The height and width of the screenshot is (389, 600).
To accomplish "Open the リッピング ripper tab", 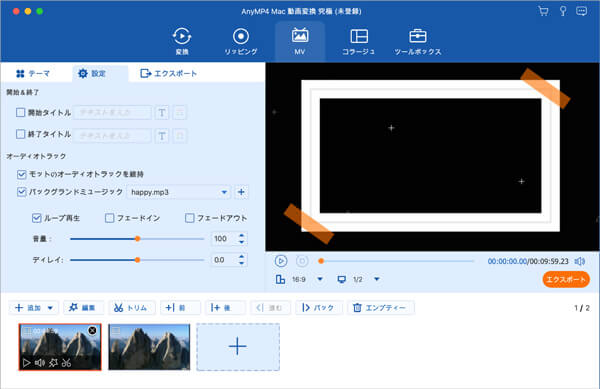I will [x=241, y=41].
